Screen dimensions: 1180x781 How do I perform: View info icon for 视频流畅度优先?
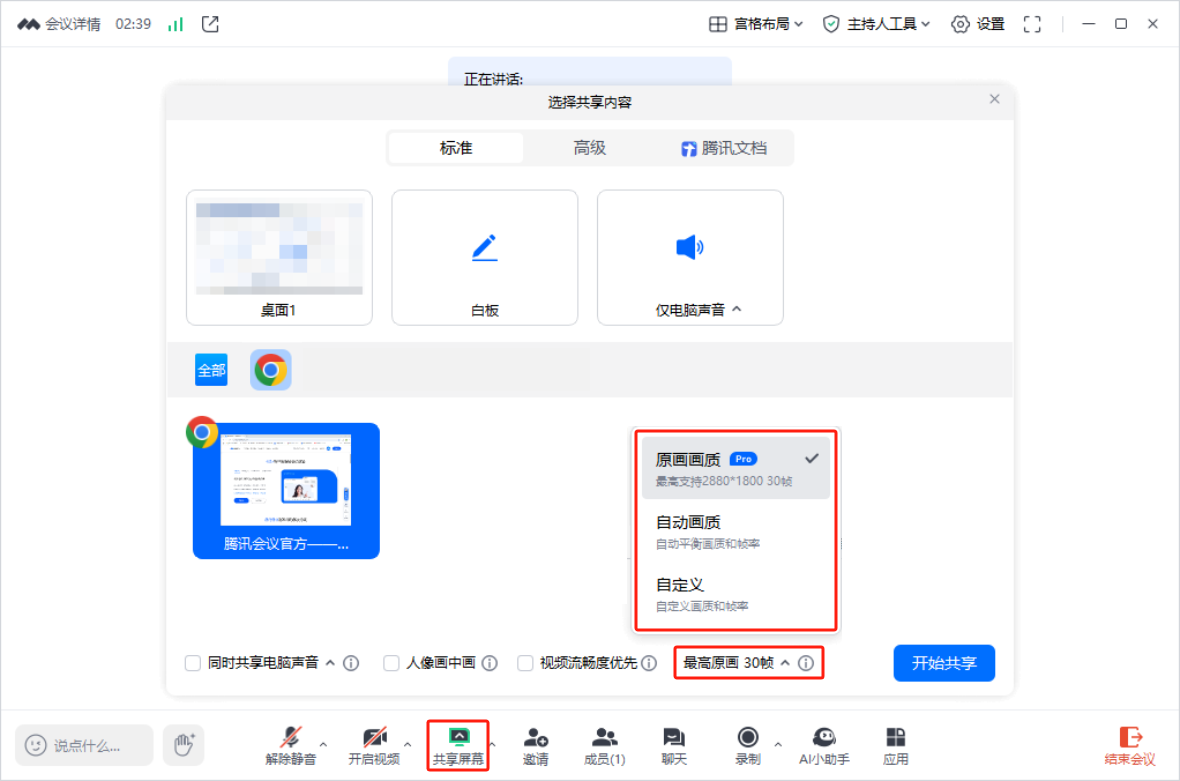pos(649,663)
